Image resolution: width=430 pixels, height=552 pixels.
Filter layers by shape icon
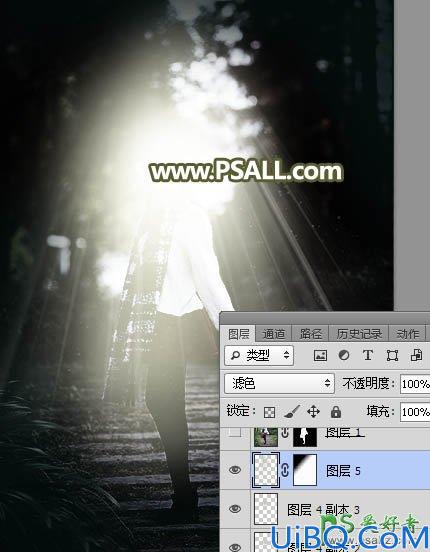coord(392,356)
